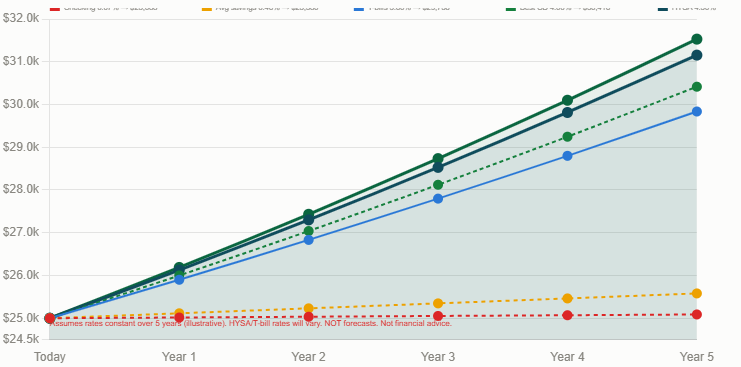Toggle the blue T-bills legend item

click(x=402, y=9)
